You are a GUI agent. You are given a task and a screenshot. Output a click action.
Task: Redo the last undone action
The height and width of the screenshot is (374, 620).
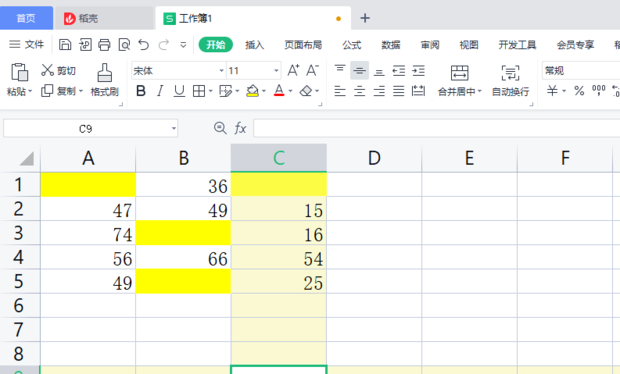click(x=164, y=45)
